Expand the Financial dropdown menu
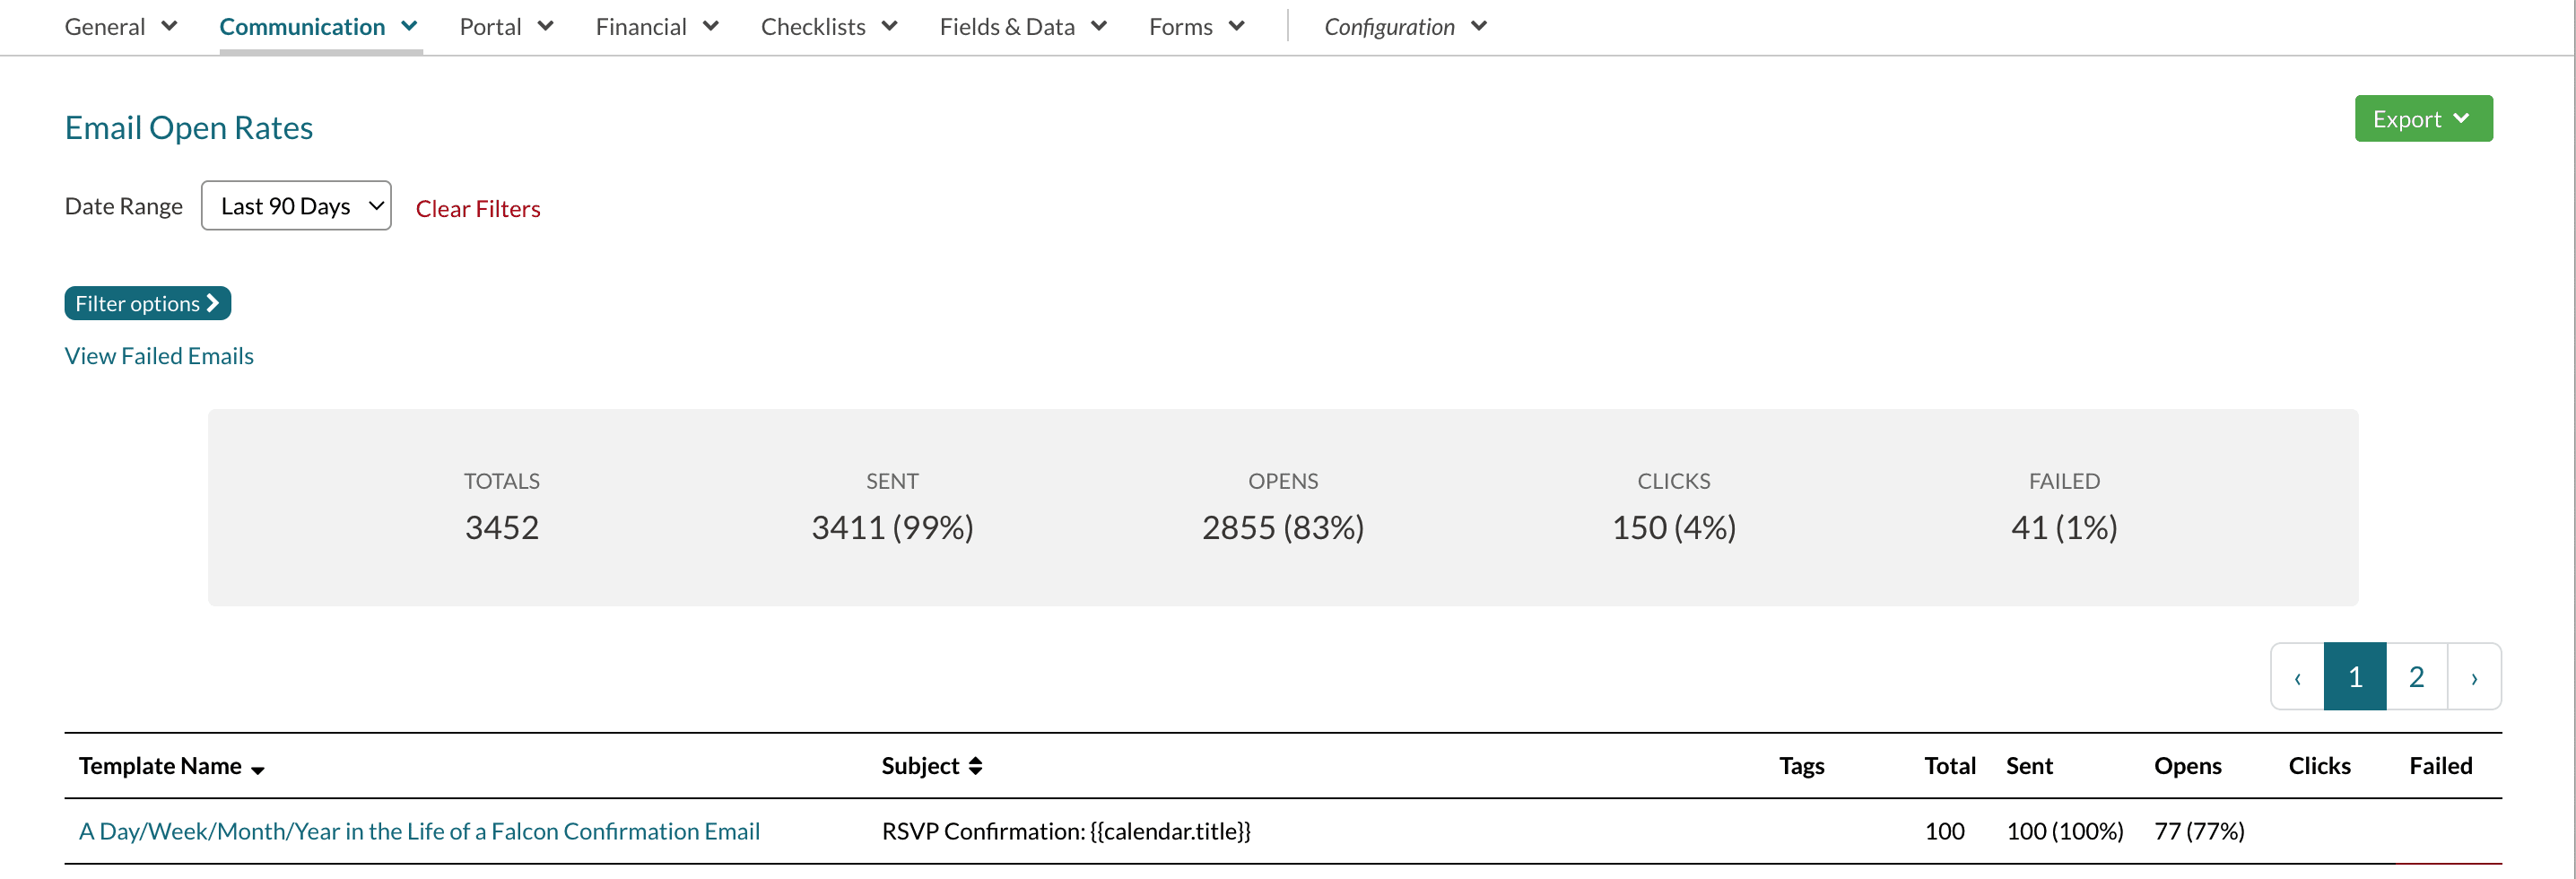 (x=656, y=27)
